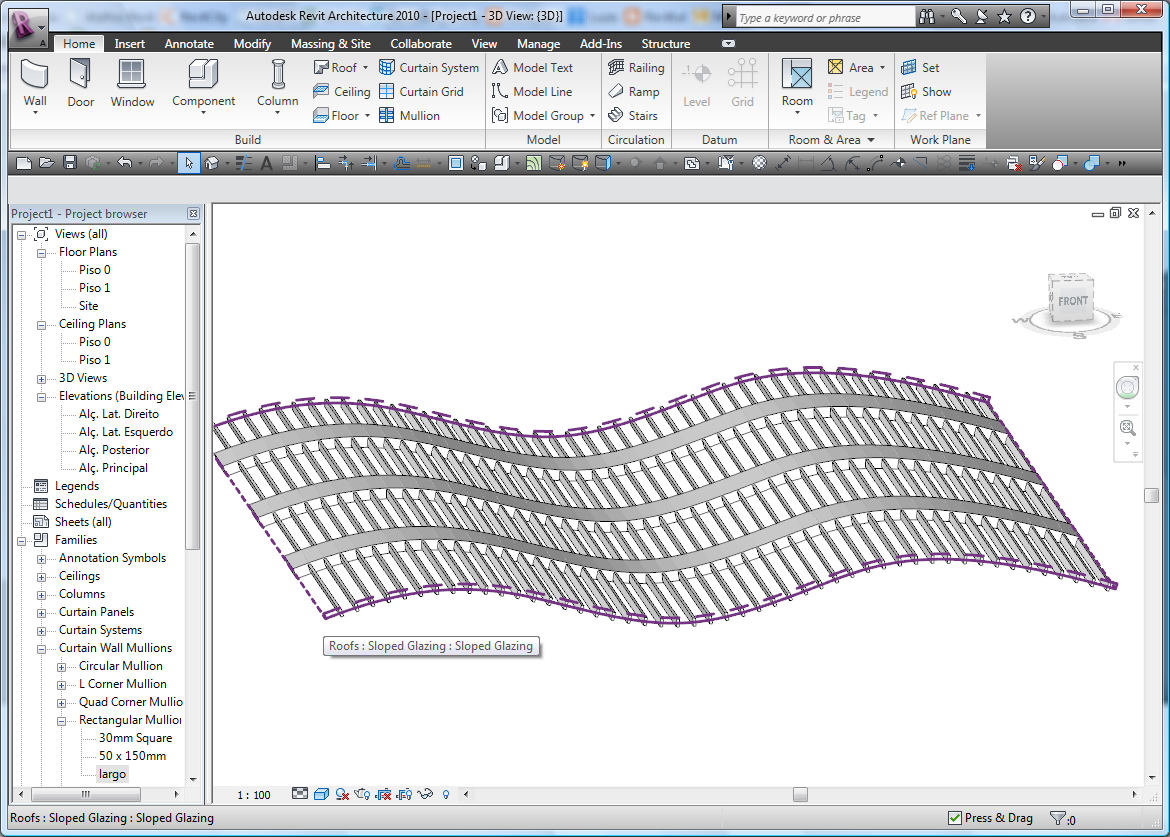Select the Wall tool
Viewport: 1170px width, 837px height.
click(x=35, y=82)
